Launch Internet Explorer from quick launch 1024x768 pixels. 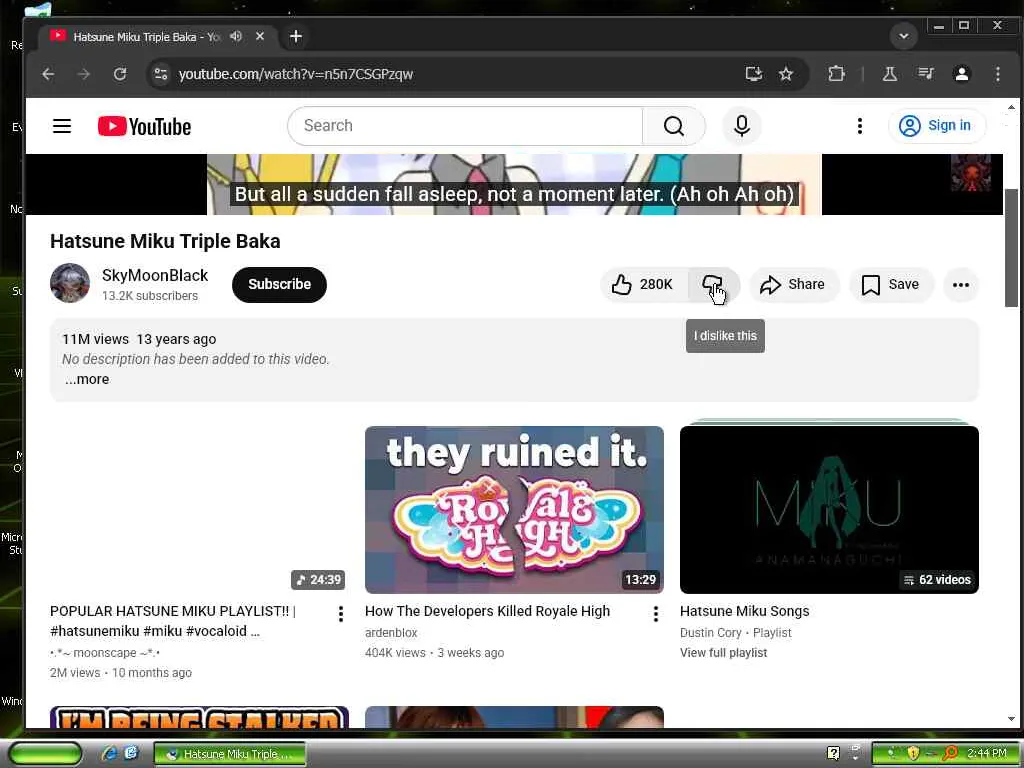pyautogui.click(x=109, y=754)
